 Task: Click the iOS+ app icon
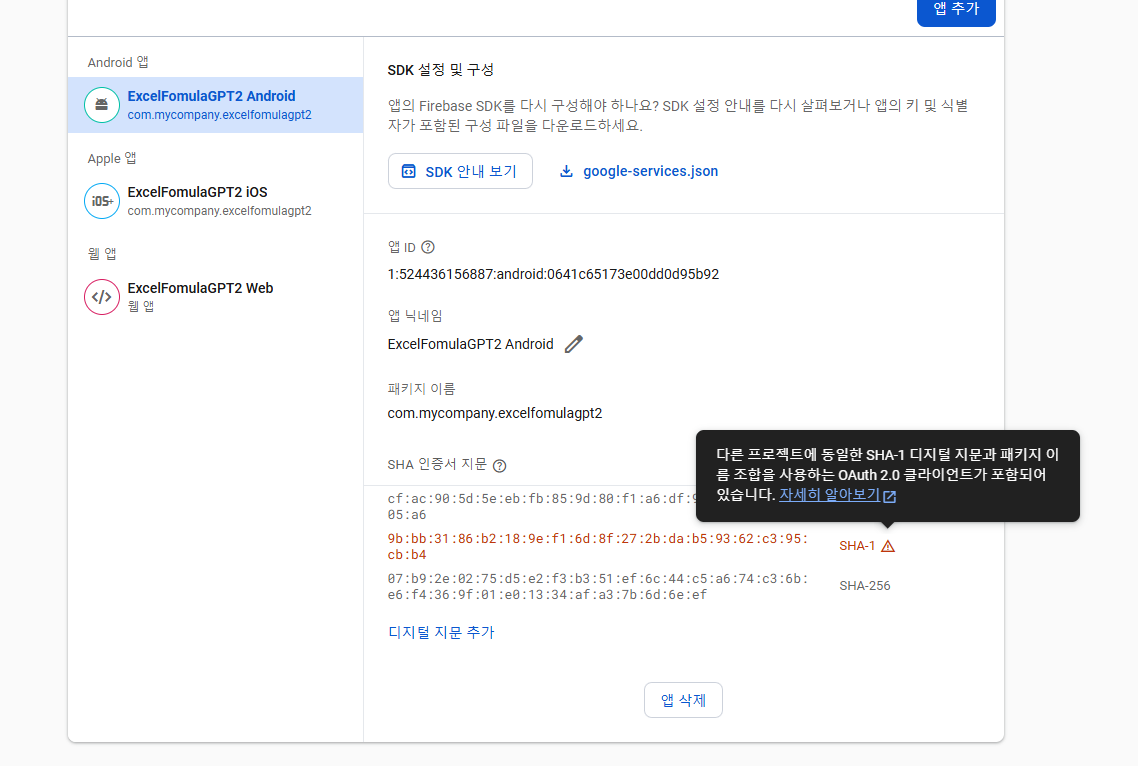coord(102,201)
